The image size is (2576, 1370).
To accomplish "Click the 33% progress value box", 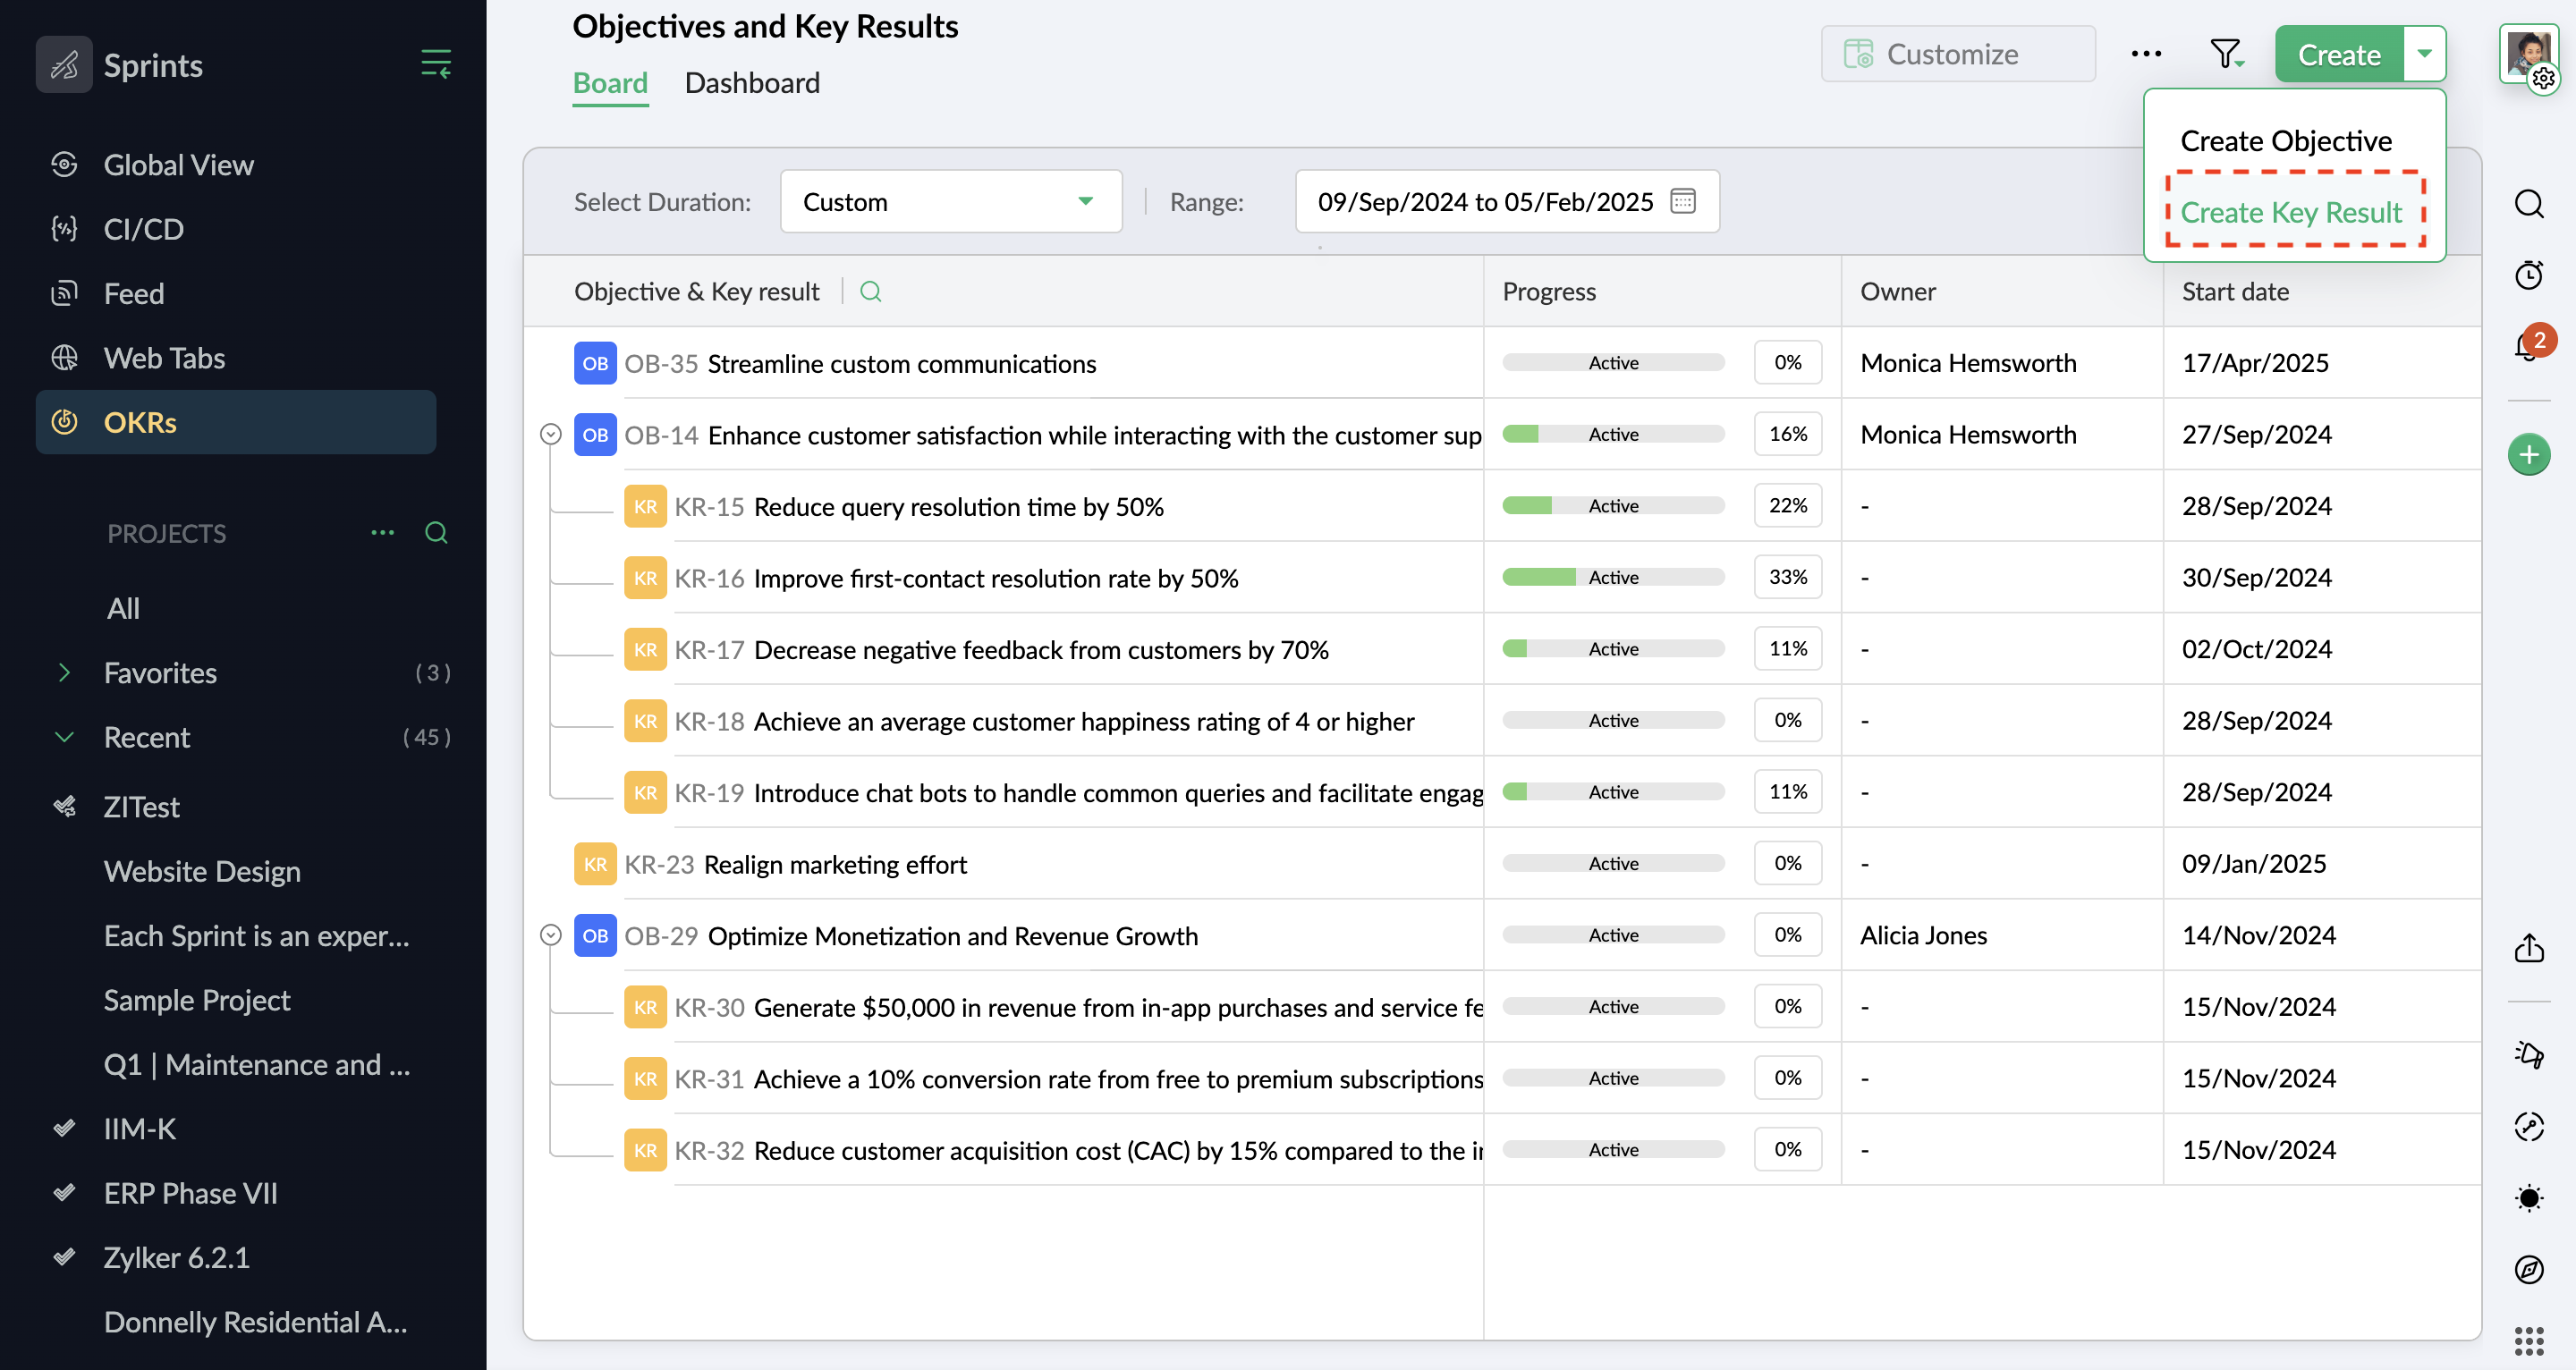I will click(1788, 577).
